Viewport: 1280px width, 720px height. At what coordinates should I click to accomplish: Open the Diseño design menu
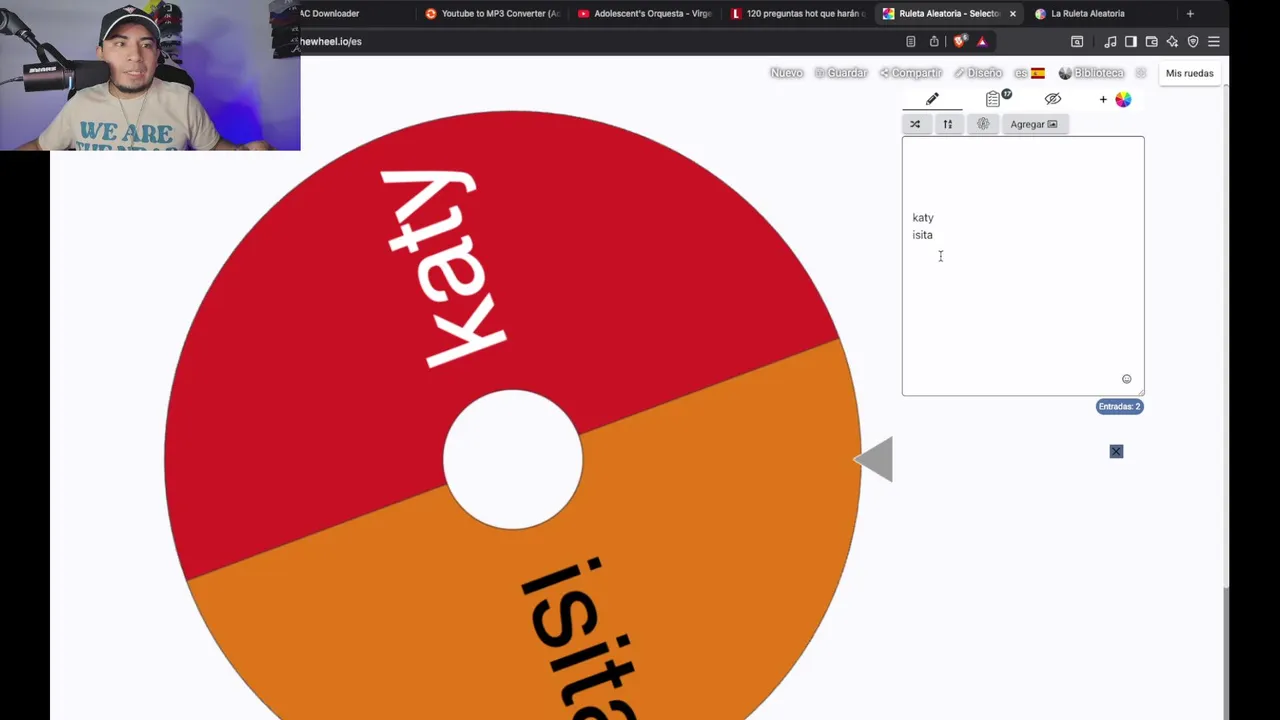click(x=978, y=73)
